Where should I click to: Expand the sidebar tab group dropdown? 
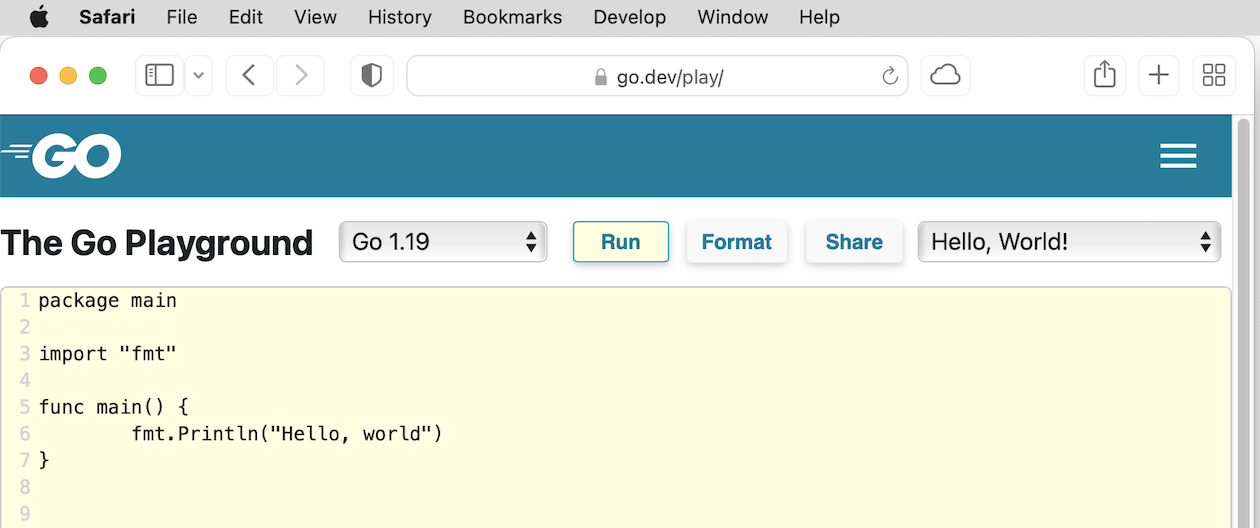199,75
